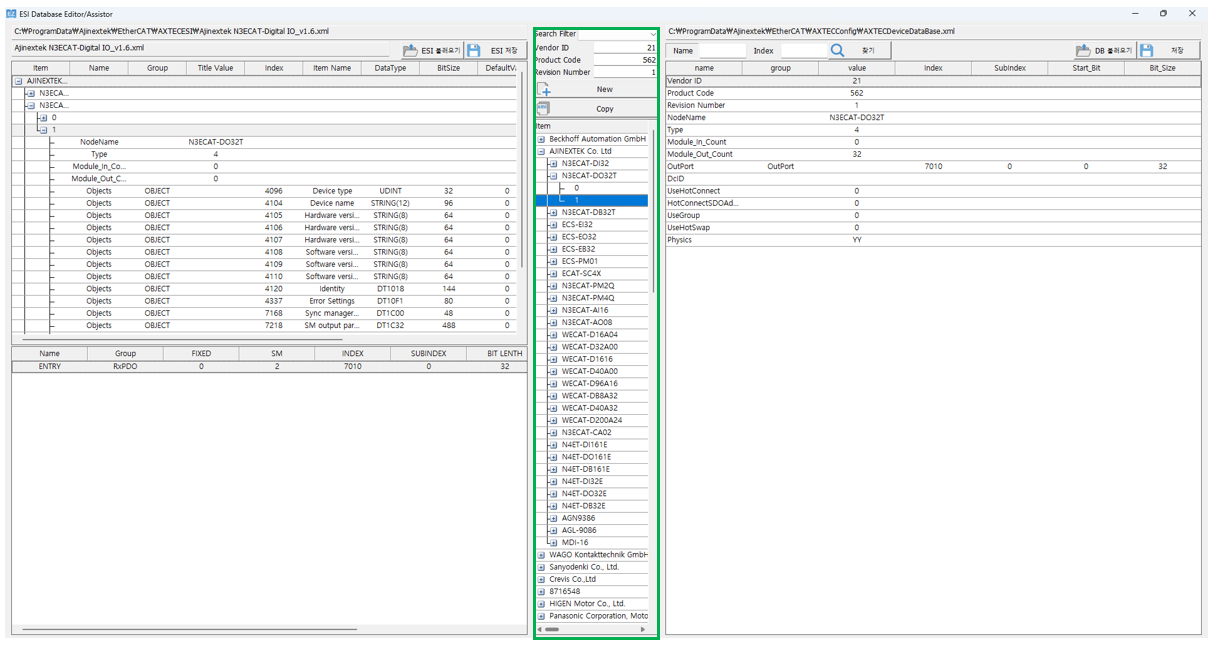Image resolution: width=1215 pixels, height=647 pixels.
Task: Click the Start_Bit column header
Action: click(1086, 68)
